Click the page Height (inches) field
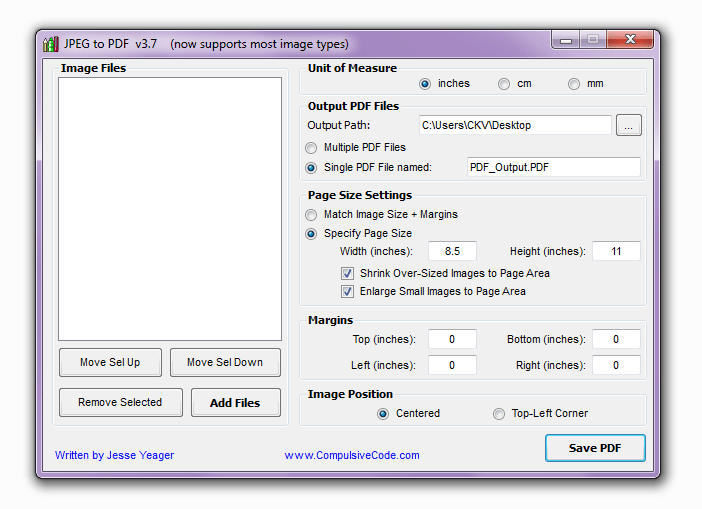This screenshot has height=509, width=702. (x=616, y=251)
